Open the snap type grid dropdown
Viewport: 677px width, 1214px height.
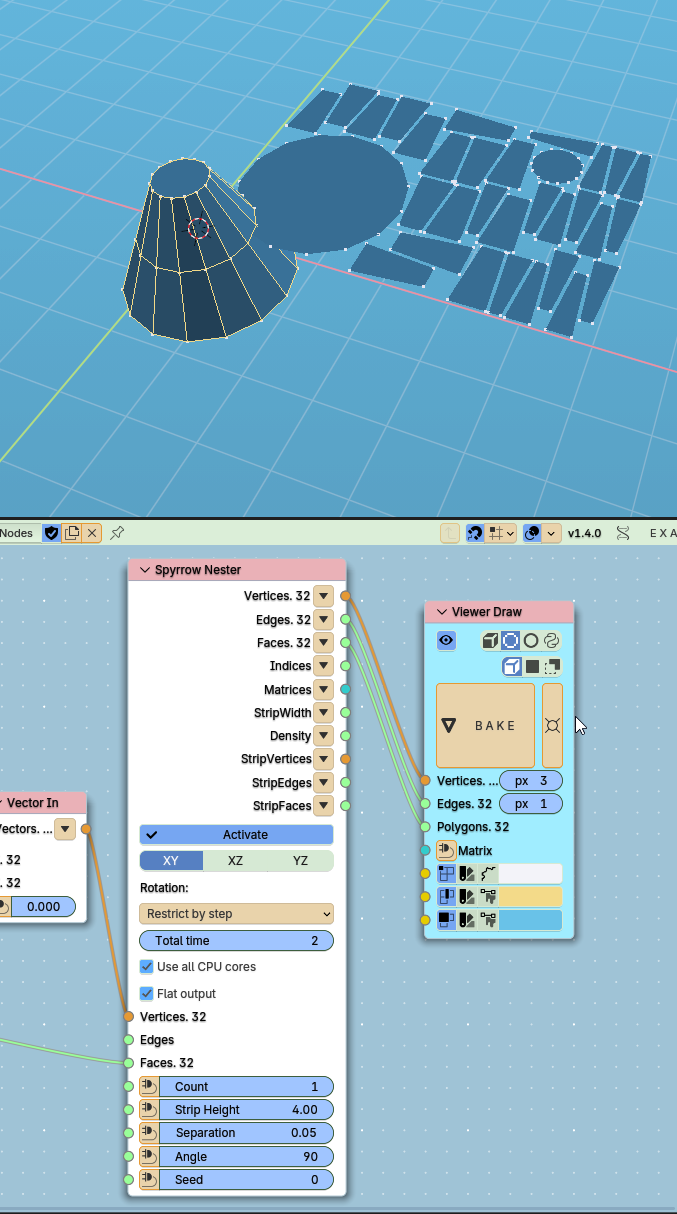click(502, 533)
